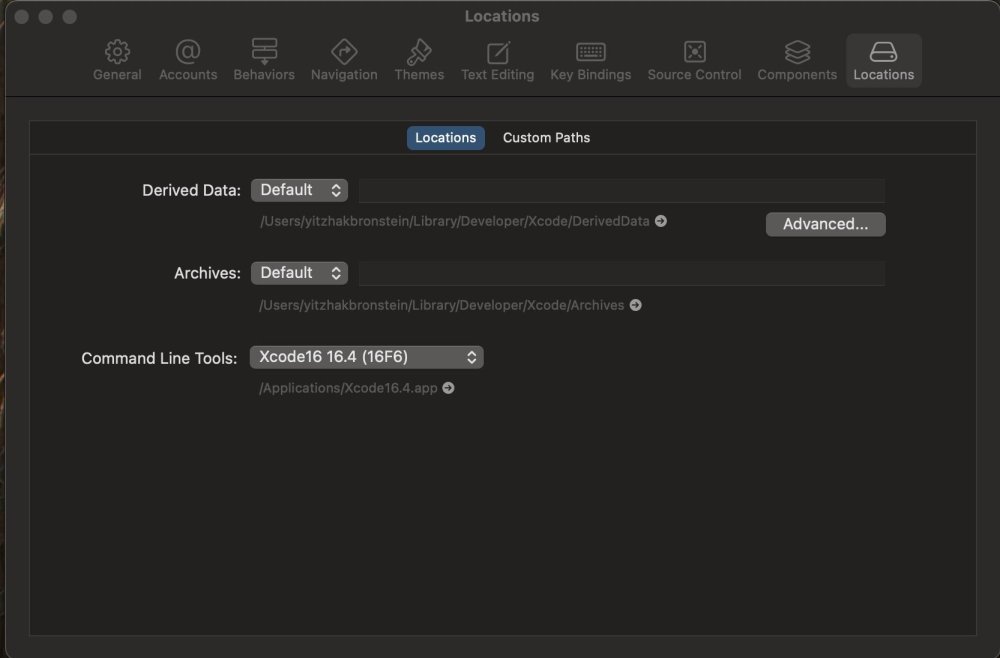Click the DerivedData path text

click(x=455, y=221)
